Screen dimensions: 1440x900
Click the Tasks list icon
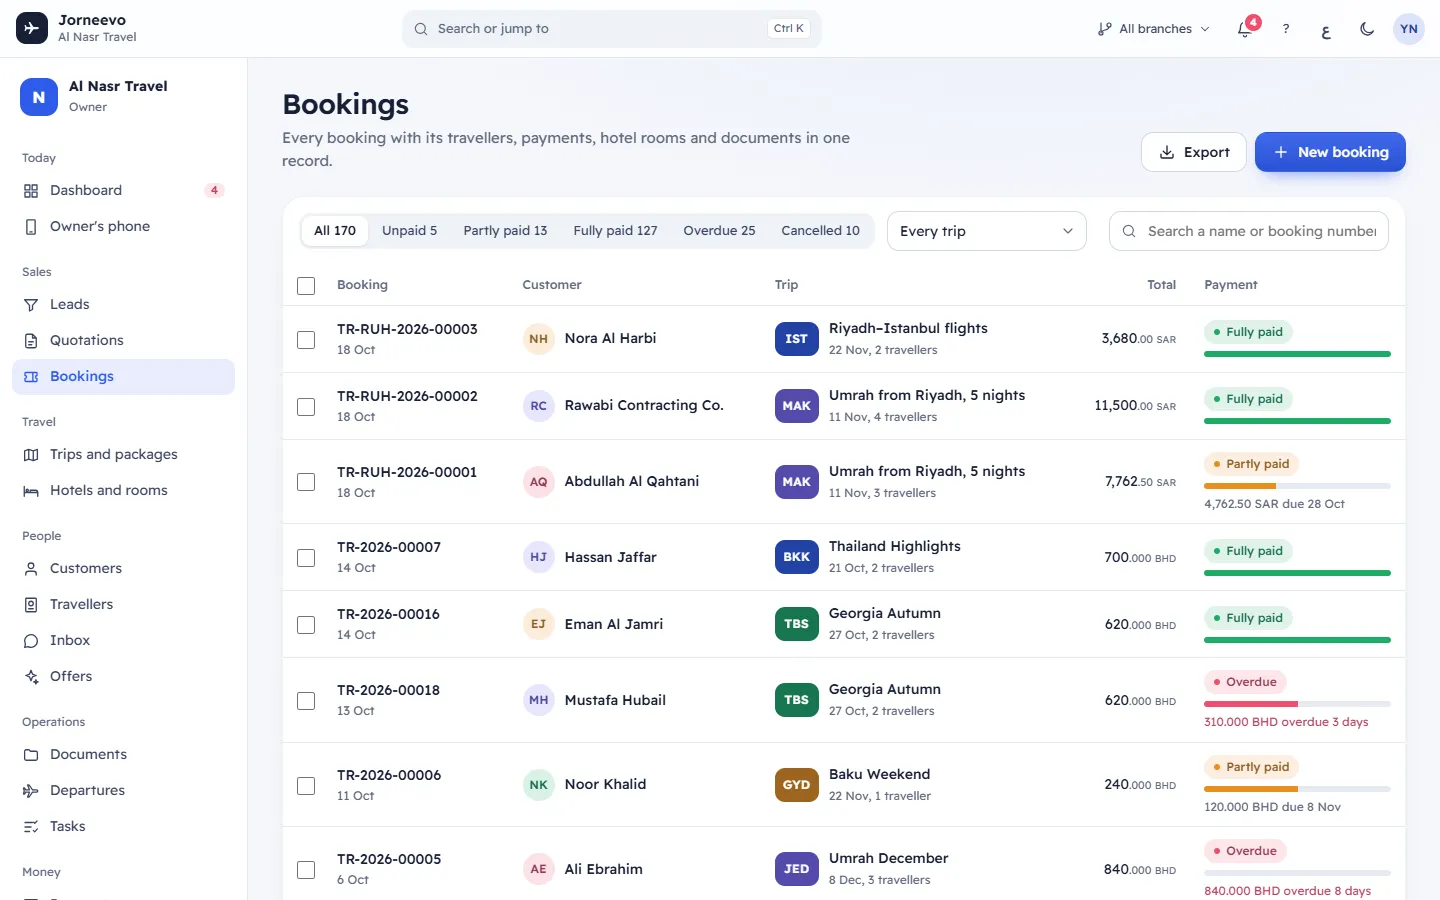coord(31,827)
